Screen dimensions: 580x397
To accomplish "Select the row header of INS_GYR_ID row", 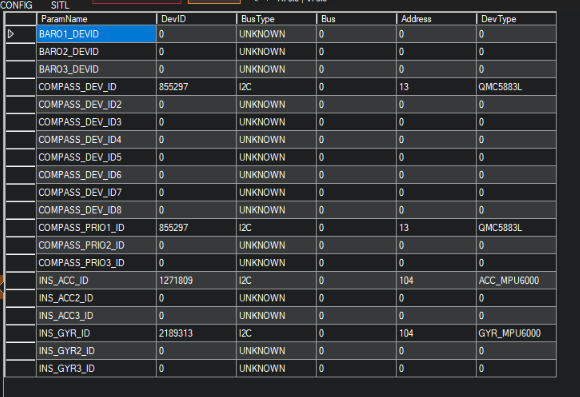I will coord(21,333).
